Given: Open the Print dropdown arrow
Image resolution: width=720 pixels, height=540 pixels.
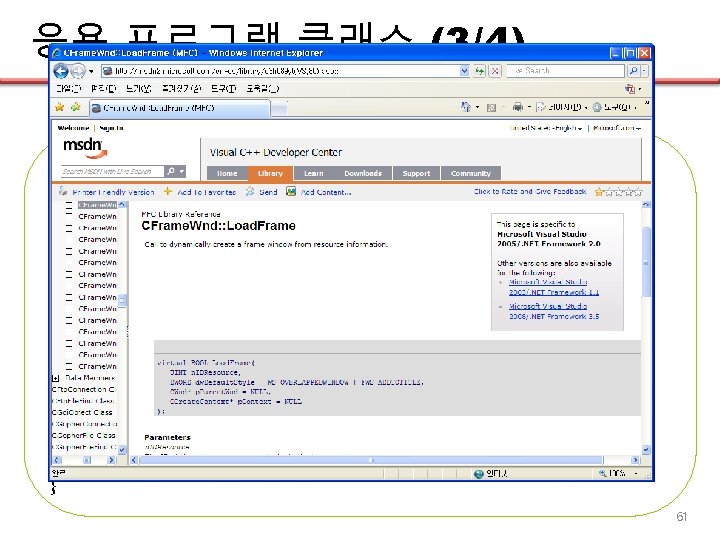Looking at the screenshot, I should pyautogui.click(x=529, y=107).
